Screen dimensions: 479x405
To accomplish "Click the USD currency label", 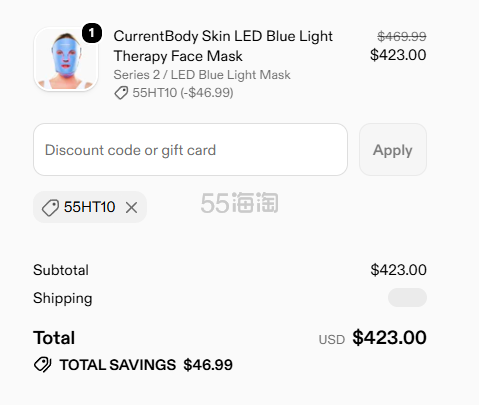I will [331, 340].
